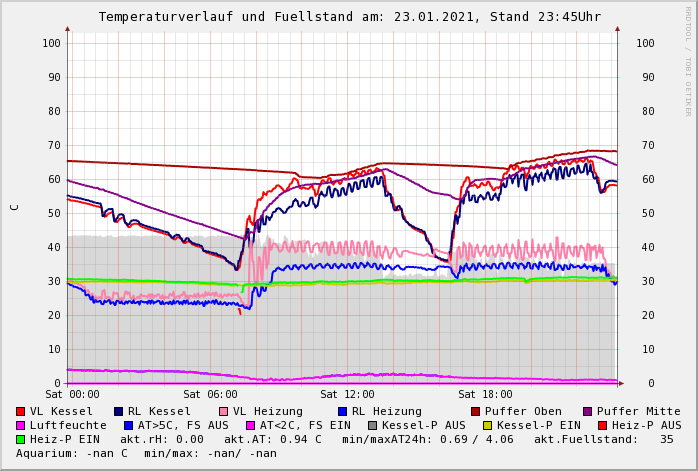Click the dark blue RL Kessel swatch
The height and width of the screenshot is (471, 698).
(119, 411)
